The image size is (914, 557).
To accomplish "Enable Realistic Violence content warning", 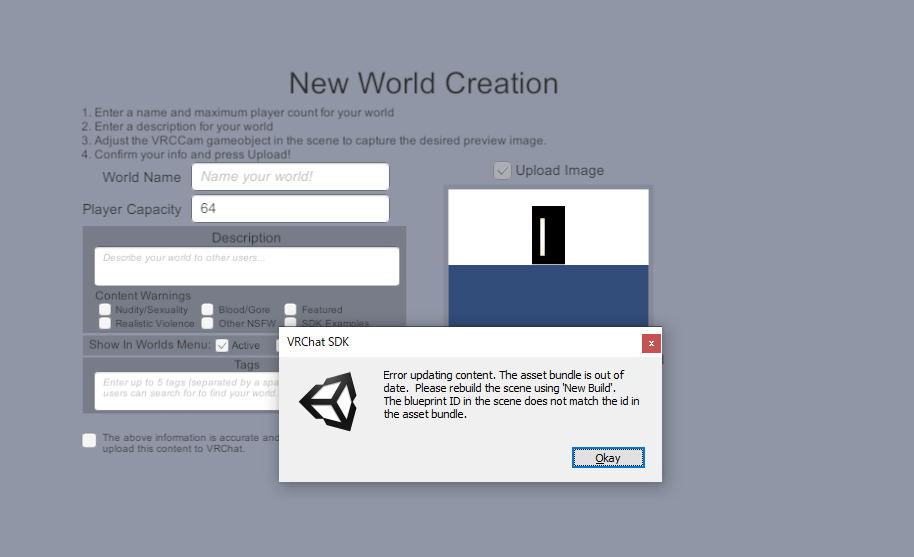I will (x=105, y=323).
